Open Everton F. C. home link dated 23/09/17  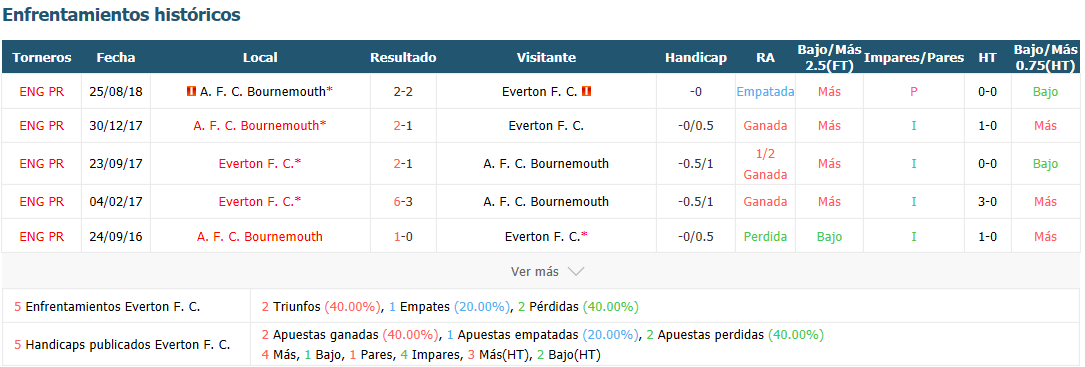pos(259,163)
